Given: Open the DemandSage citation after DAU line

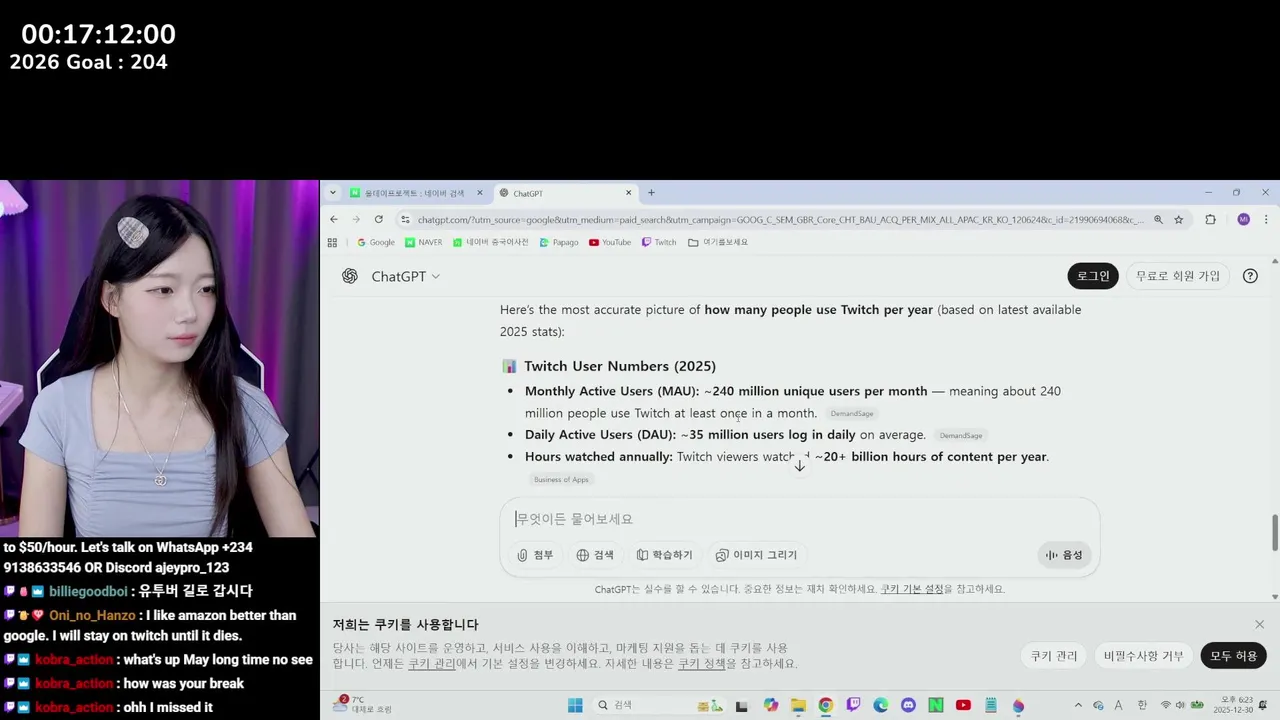Looking at the screenshot, I should (x=961, y=435).
